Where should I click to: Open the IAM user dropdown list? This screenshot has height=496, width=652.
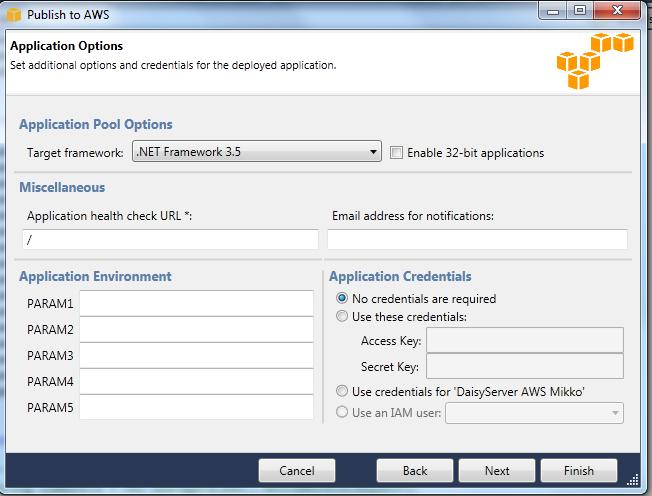[x=534, y=413]
